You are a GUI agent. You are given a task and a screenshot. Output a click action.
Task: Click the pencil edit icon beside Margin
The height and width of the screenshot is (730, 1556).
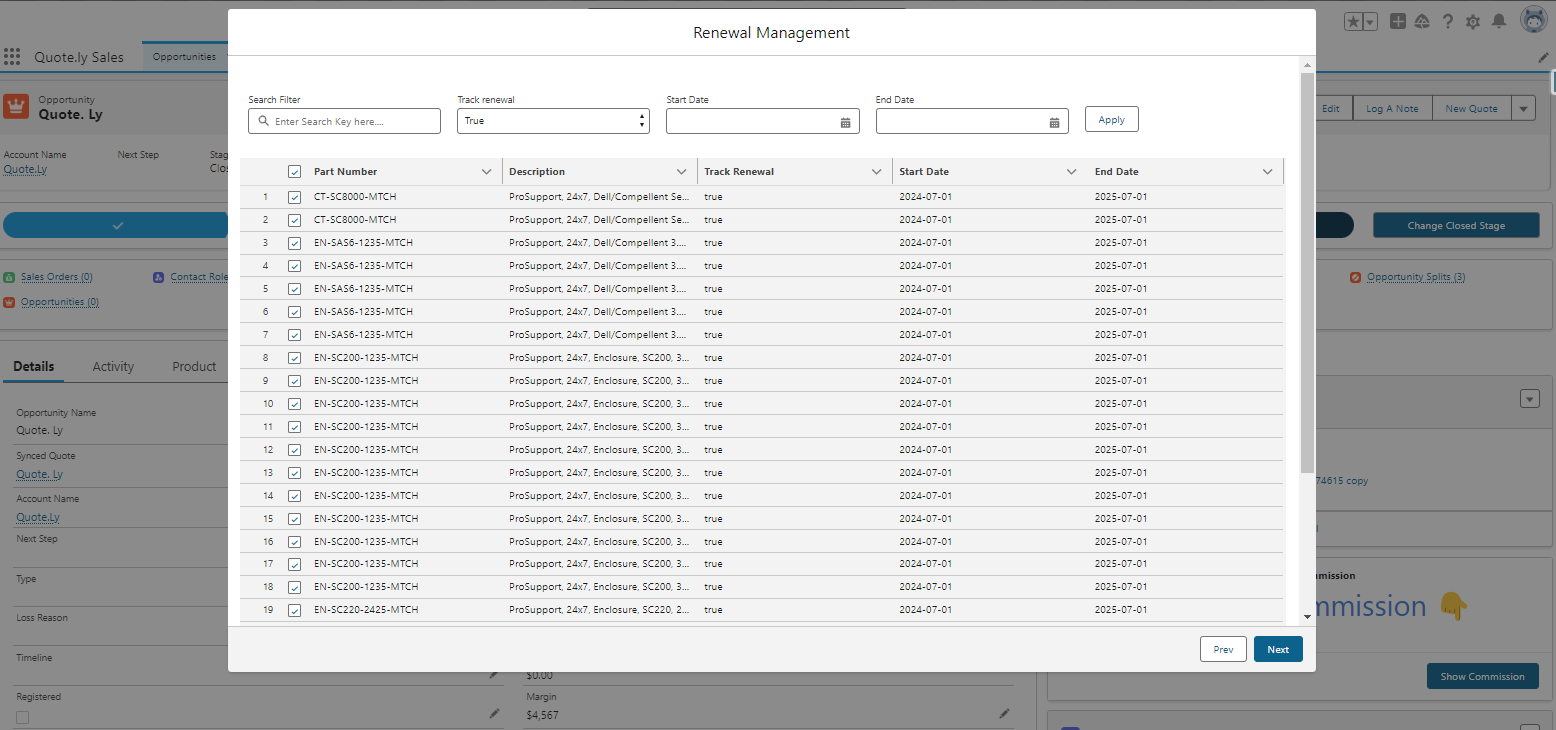(1004, 714)
